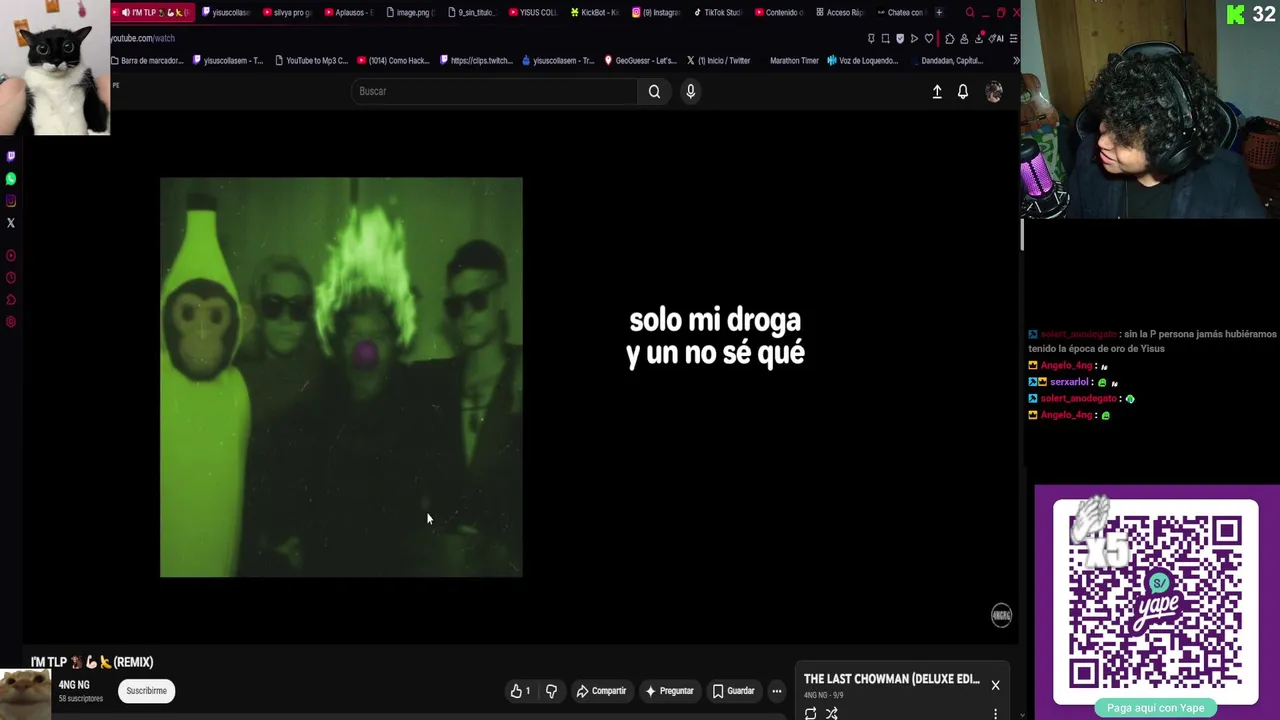Click the Preguntar button
This screenshot has height=720, width=1280.
click(669, 691)
